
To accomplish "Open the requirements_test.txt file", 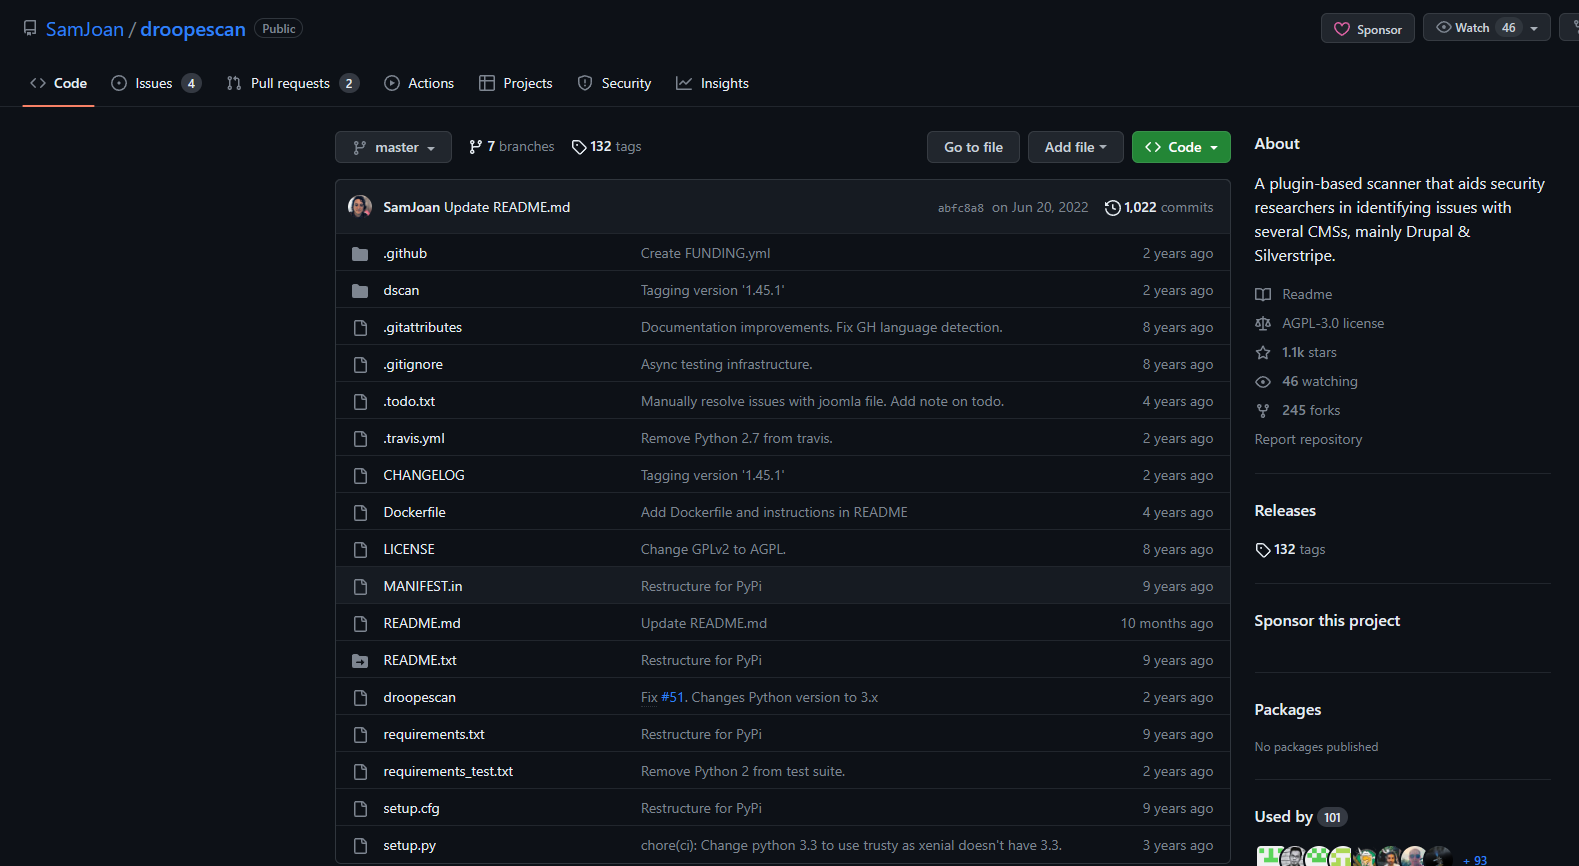I will point(448,772).
